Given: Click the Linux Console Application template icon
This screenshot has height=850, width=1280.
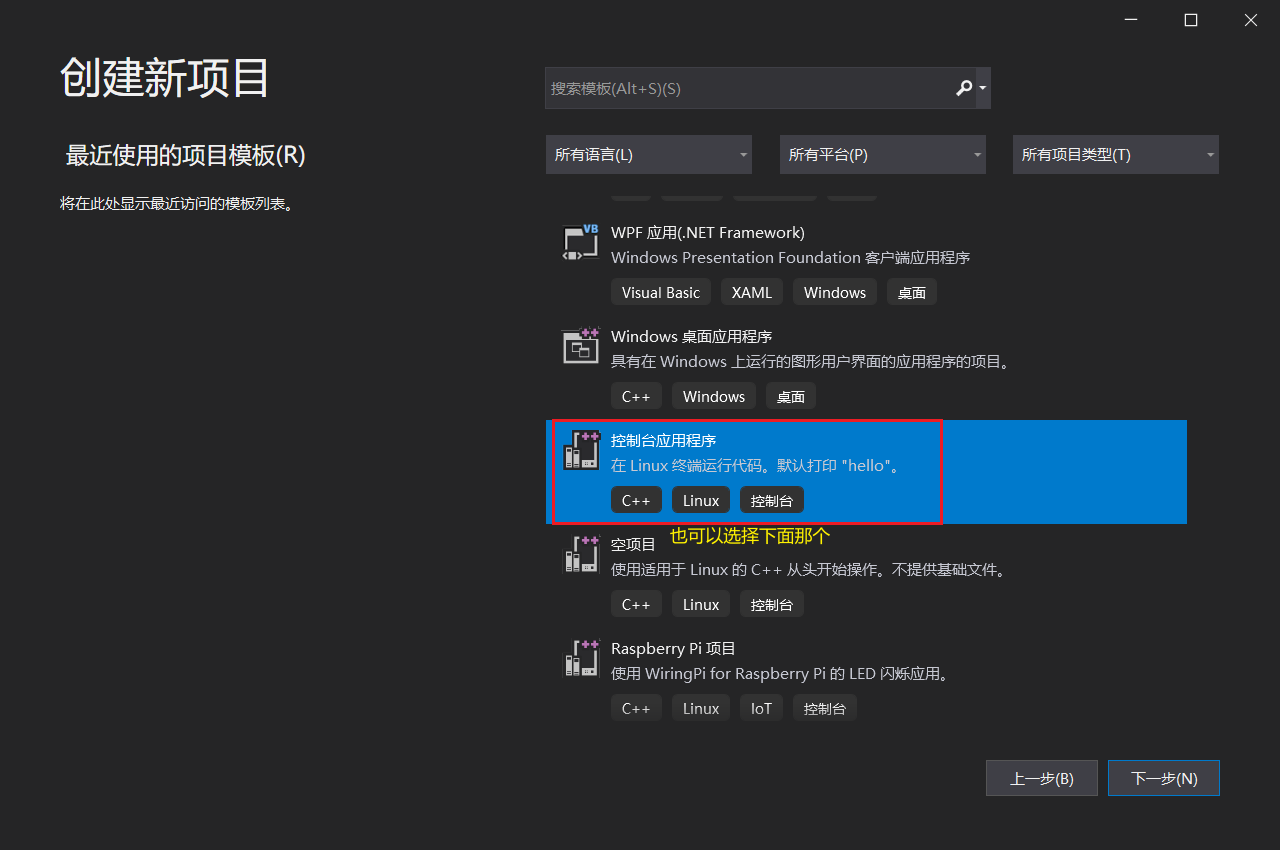Looking at the screenshot, I should pyautogui.click(x=581, y=450).
